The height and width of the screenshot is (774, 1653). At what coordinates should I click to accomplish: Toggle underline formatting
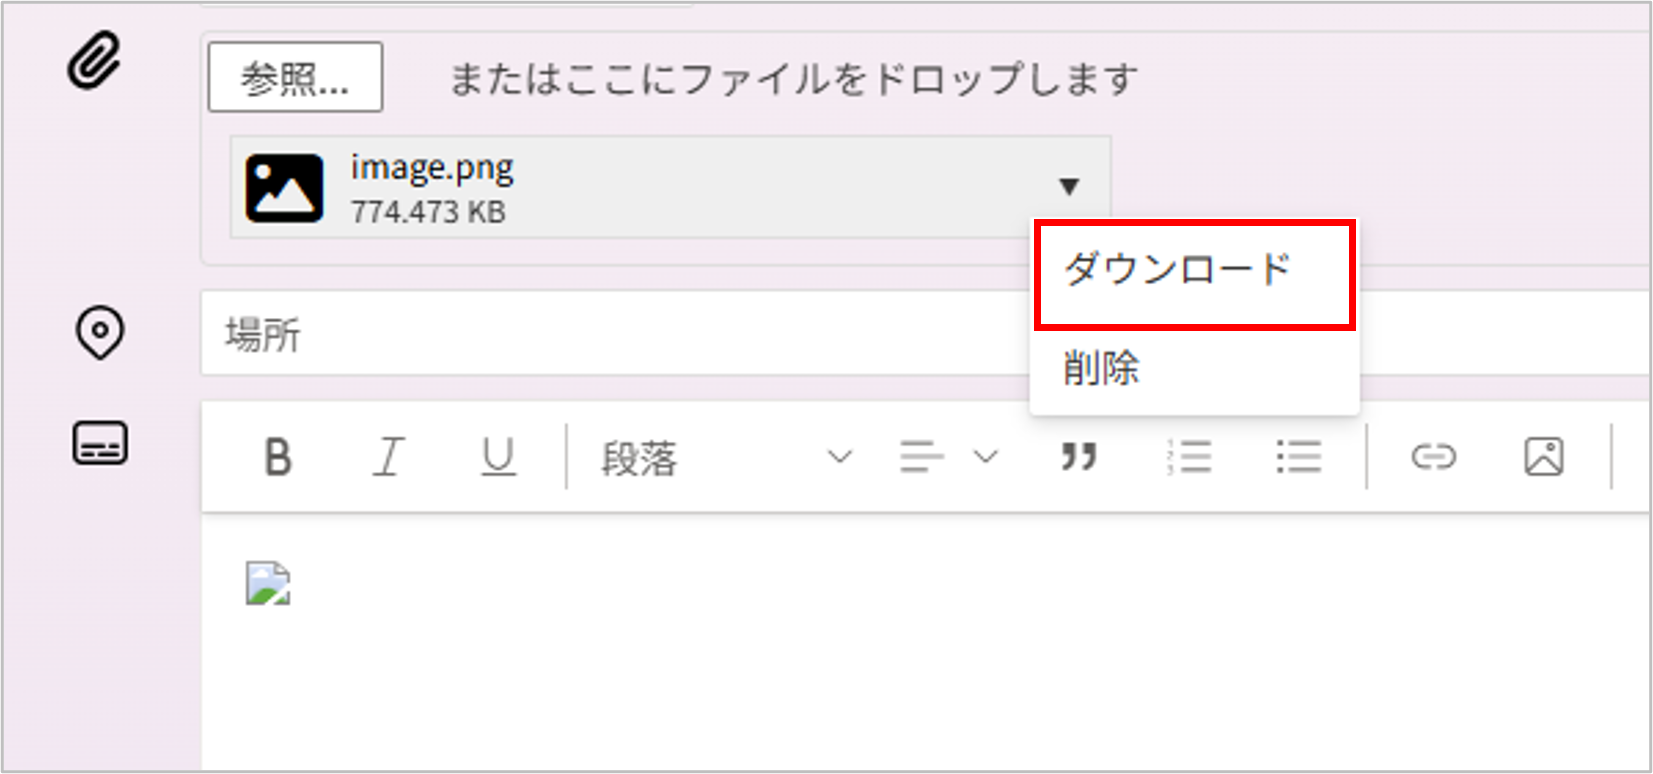tap(498, 457)
